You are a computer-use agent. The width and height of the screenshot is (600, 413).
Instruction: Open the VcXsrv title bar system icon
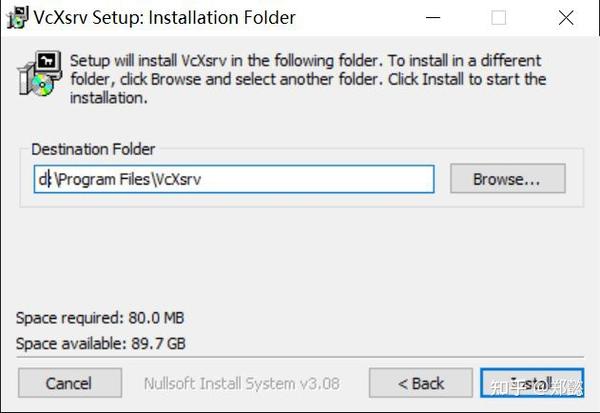pos(17,17)
